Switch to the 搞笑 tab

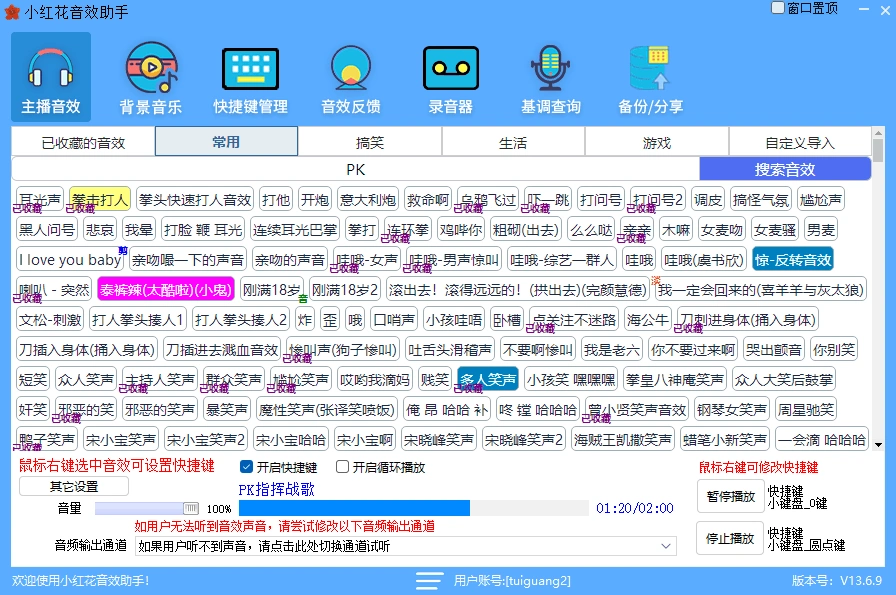tap(369, 142)
